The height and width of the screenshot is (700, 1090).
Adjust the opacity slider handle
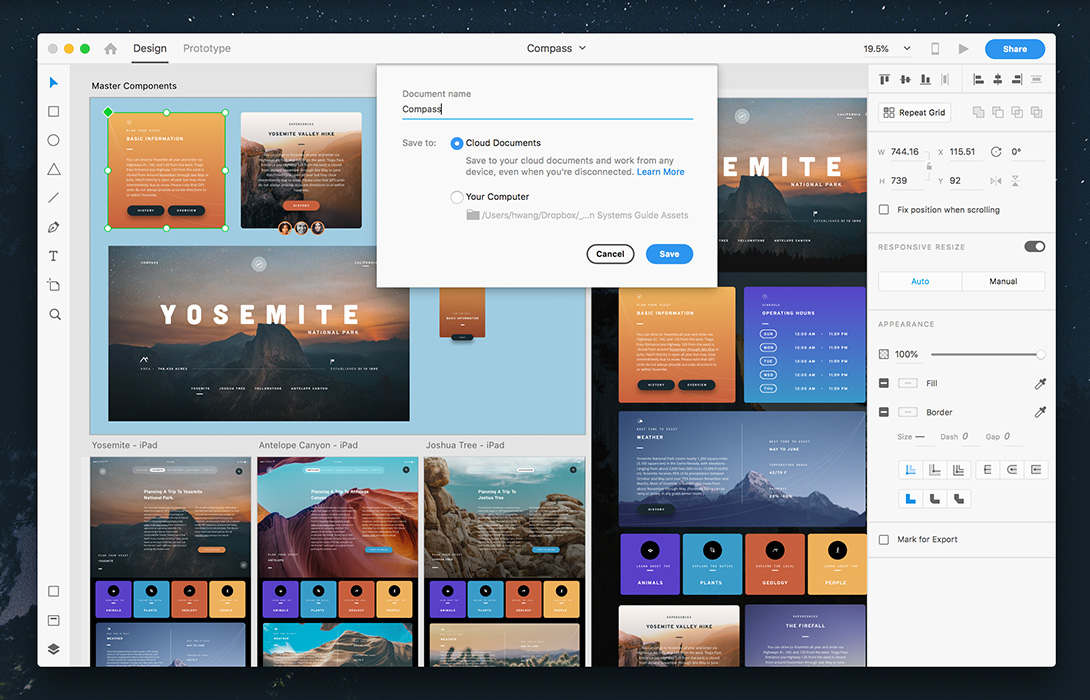(x=1041, y=355)
